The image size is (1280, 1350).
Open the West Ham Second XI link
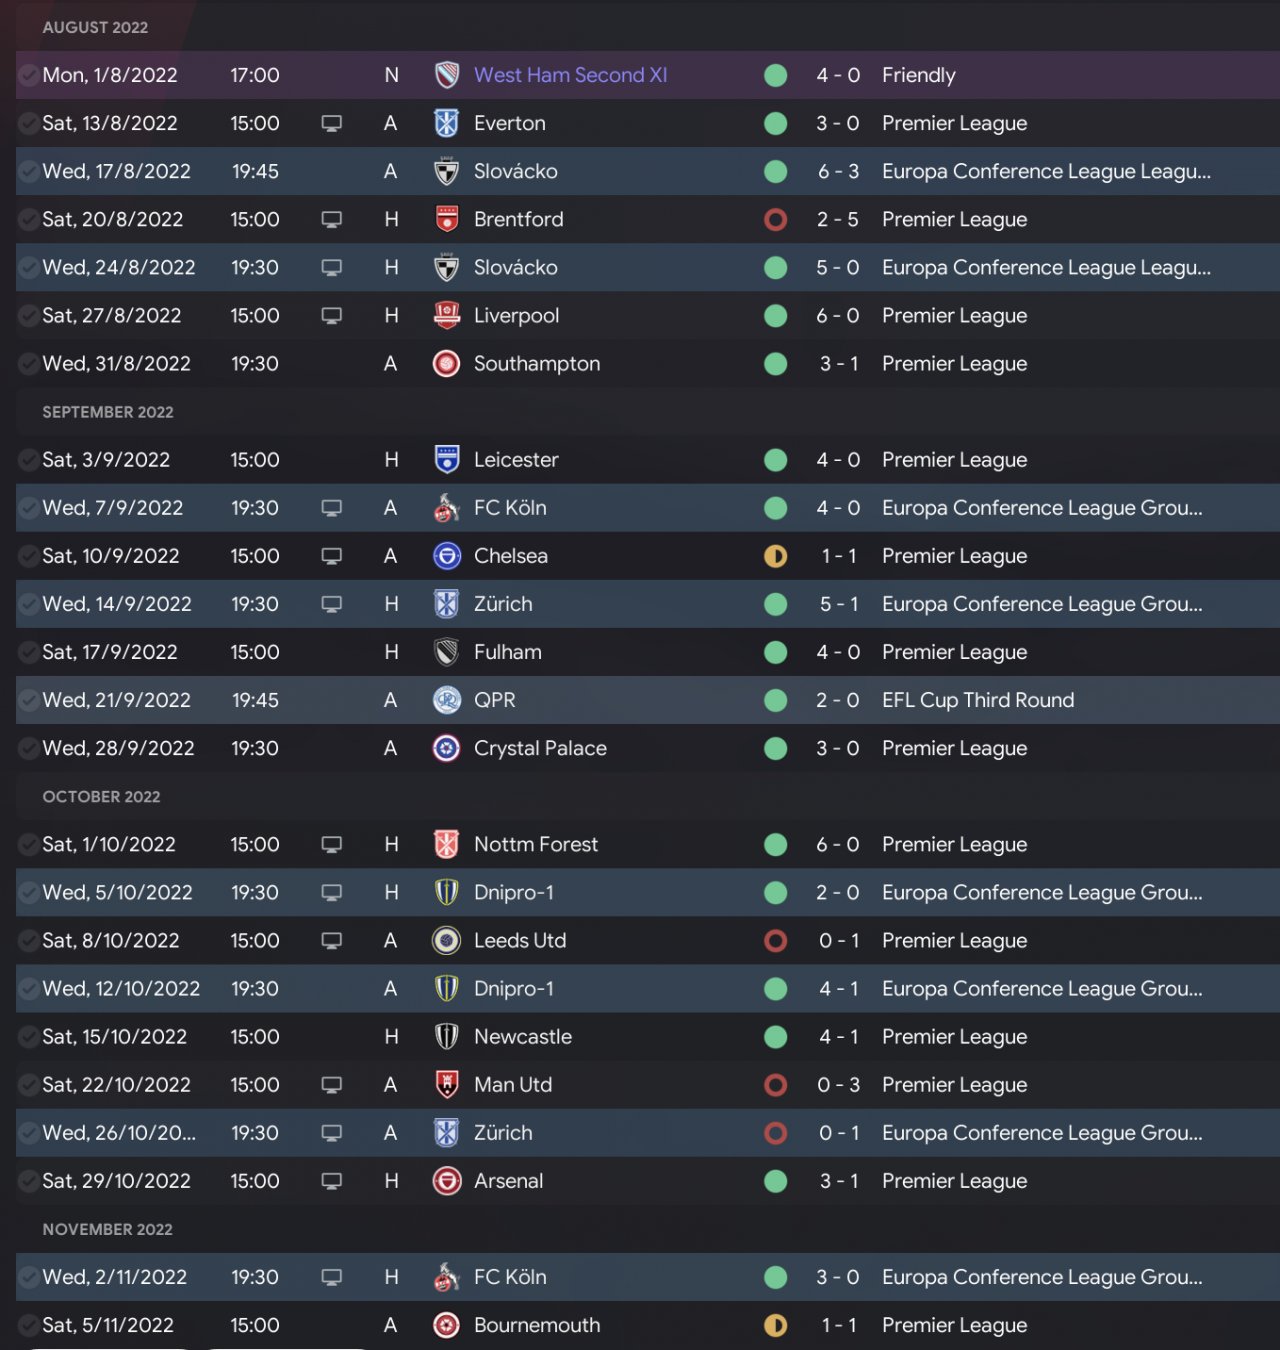(570, 75)
